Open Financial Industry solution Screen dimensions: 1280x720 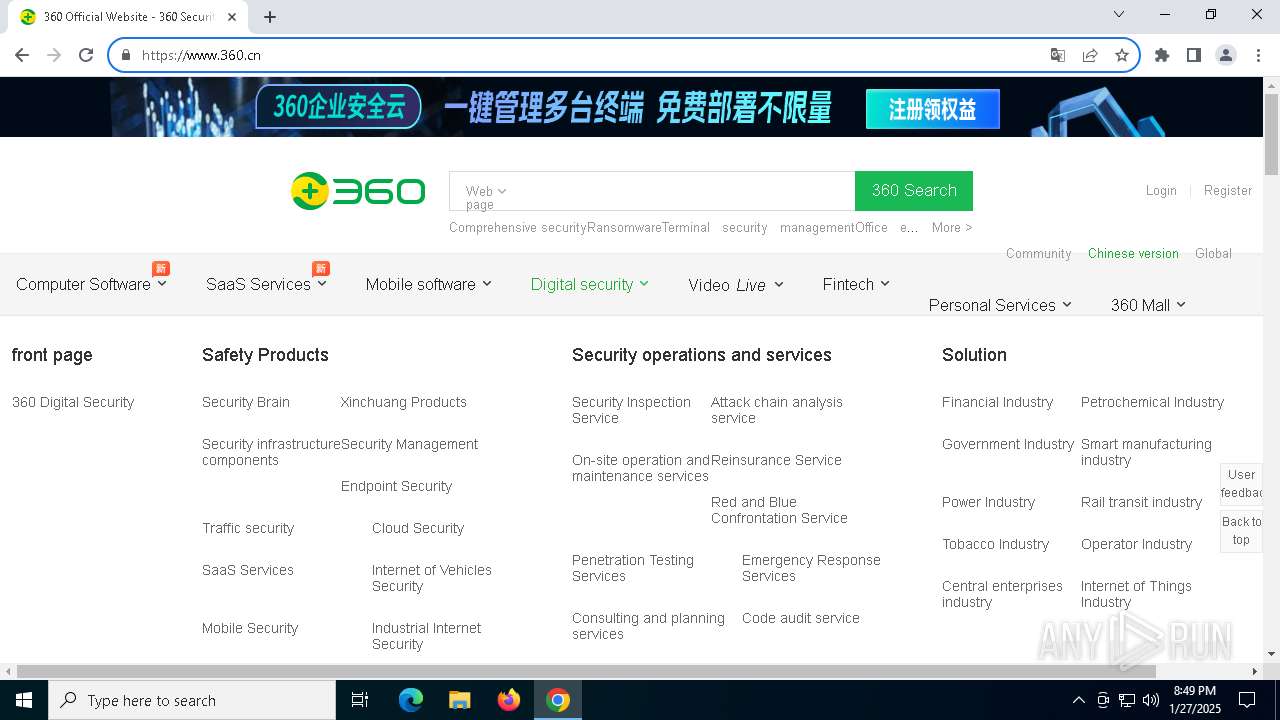(997, 402)
